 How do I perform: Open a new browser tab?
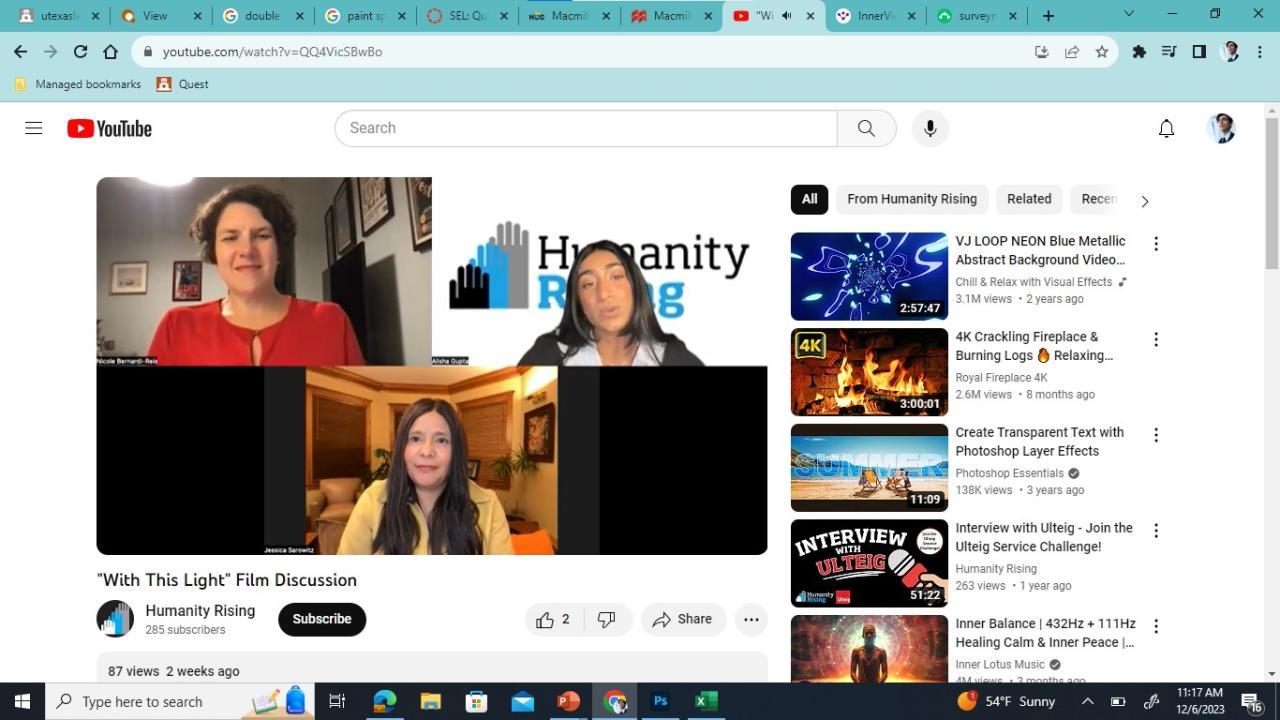tap(1048, 16)
